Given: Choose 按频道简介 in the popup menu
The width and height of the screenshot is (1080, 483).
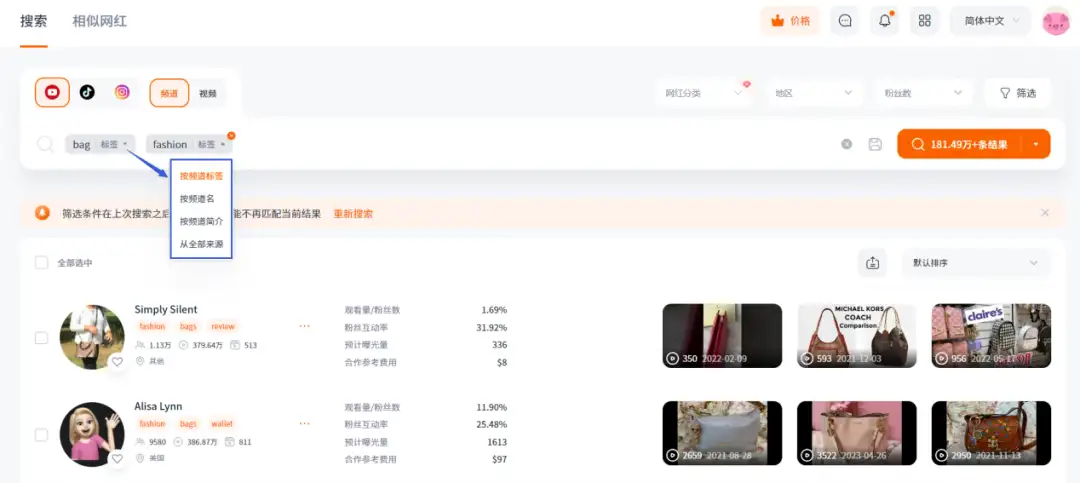Looking at the screenshot, I should 201,221.
